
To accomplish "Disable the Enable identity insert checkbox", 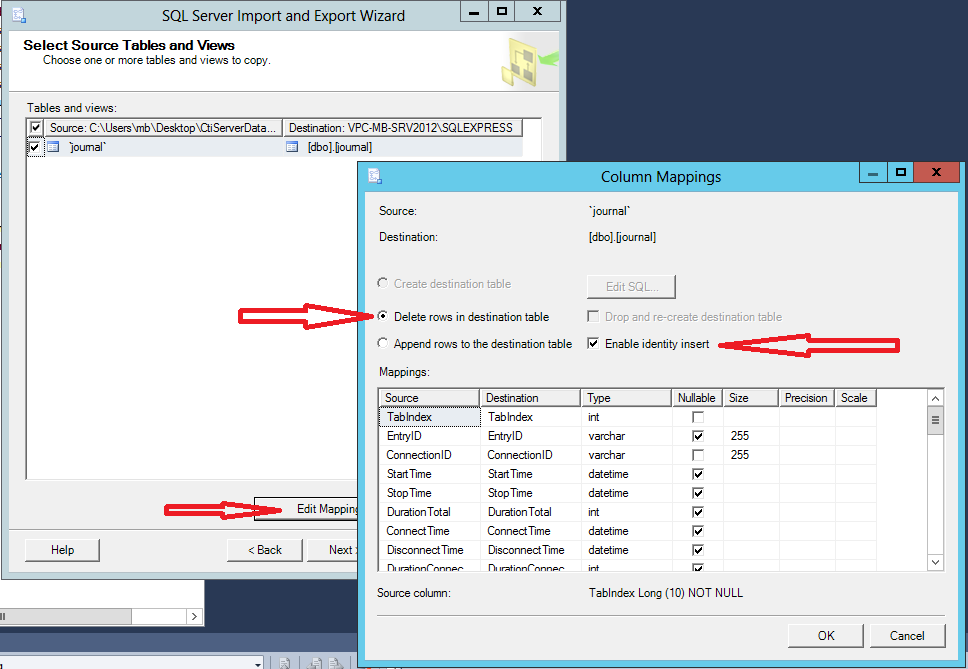I will click(x=593, y=344).
